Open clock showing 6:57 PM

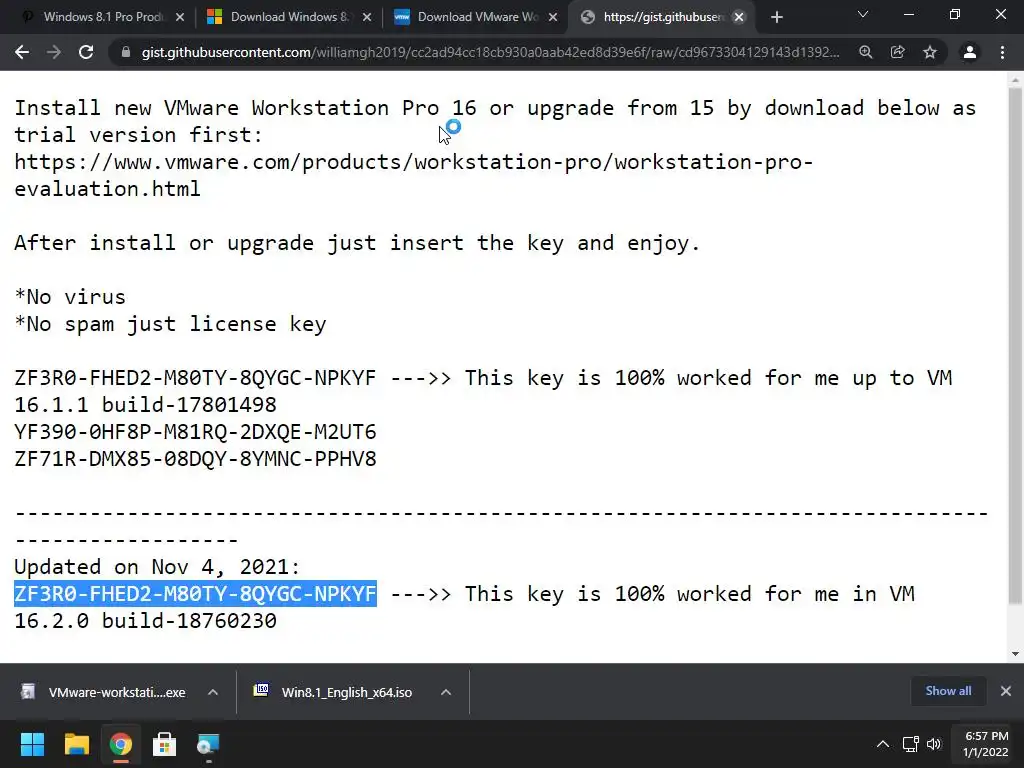(986, 744)
